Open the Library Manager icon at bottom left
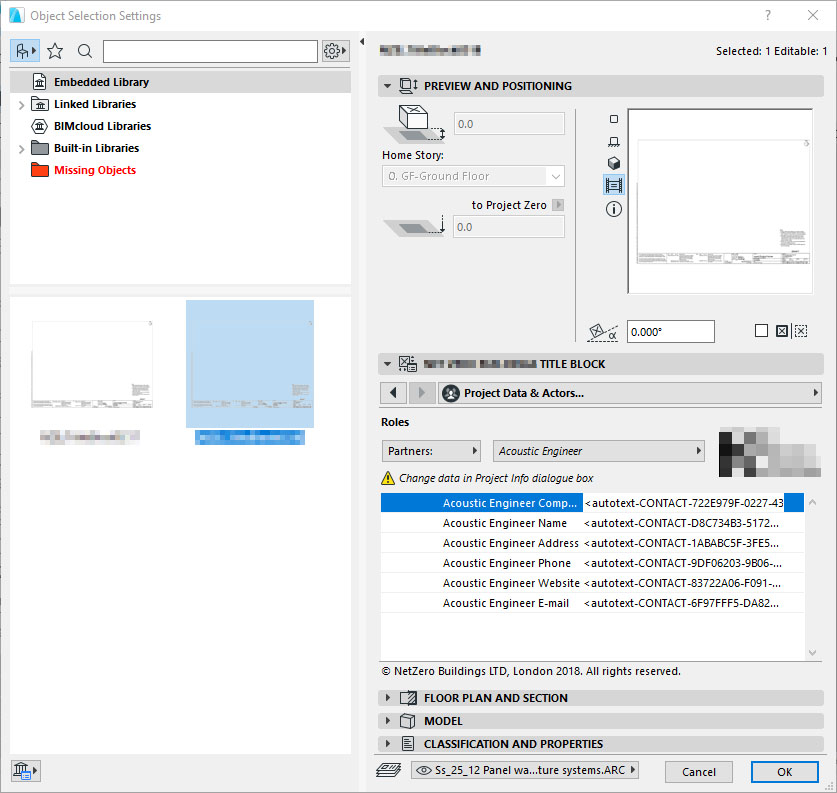Image resolution: width=837 pixels, height=793 pixels. point(24,769)
